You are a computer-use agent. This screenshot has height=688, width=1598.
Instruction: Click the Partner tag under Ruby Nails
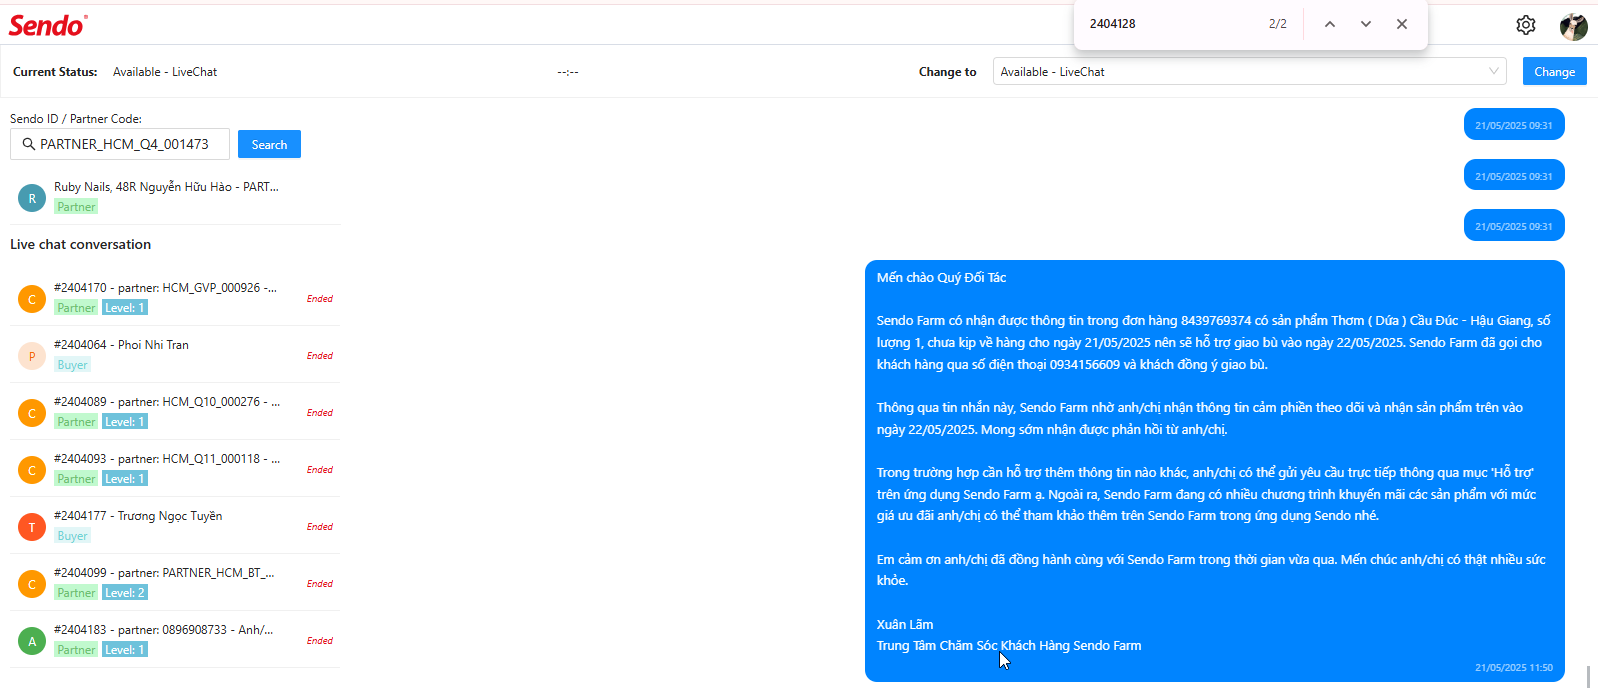tap(76, 207)
